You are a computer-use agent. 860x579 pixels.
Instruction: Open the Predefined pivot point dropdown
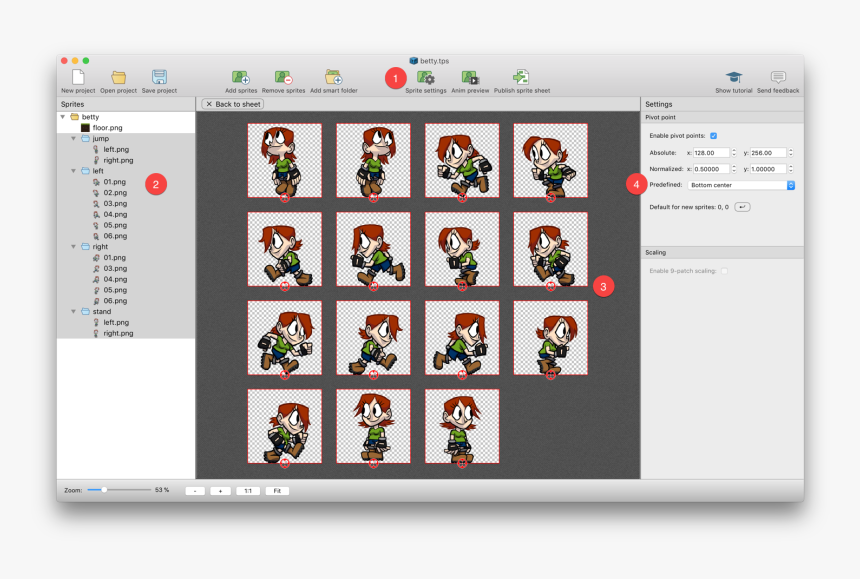(x=740, y=184)
